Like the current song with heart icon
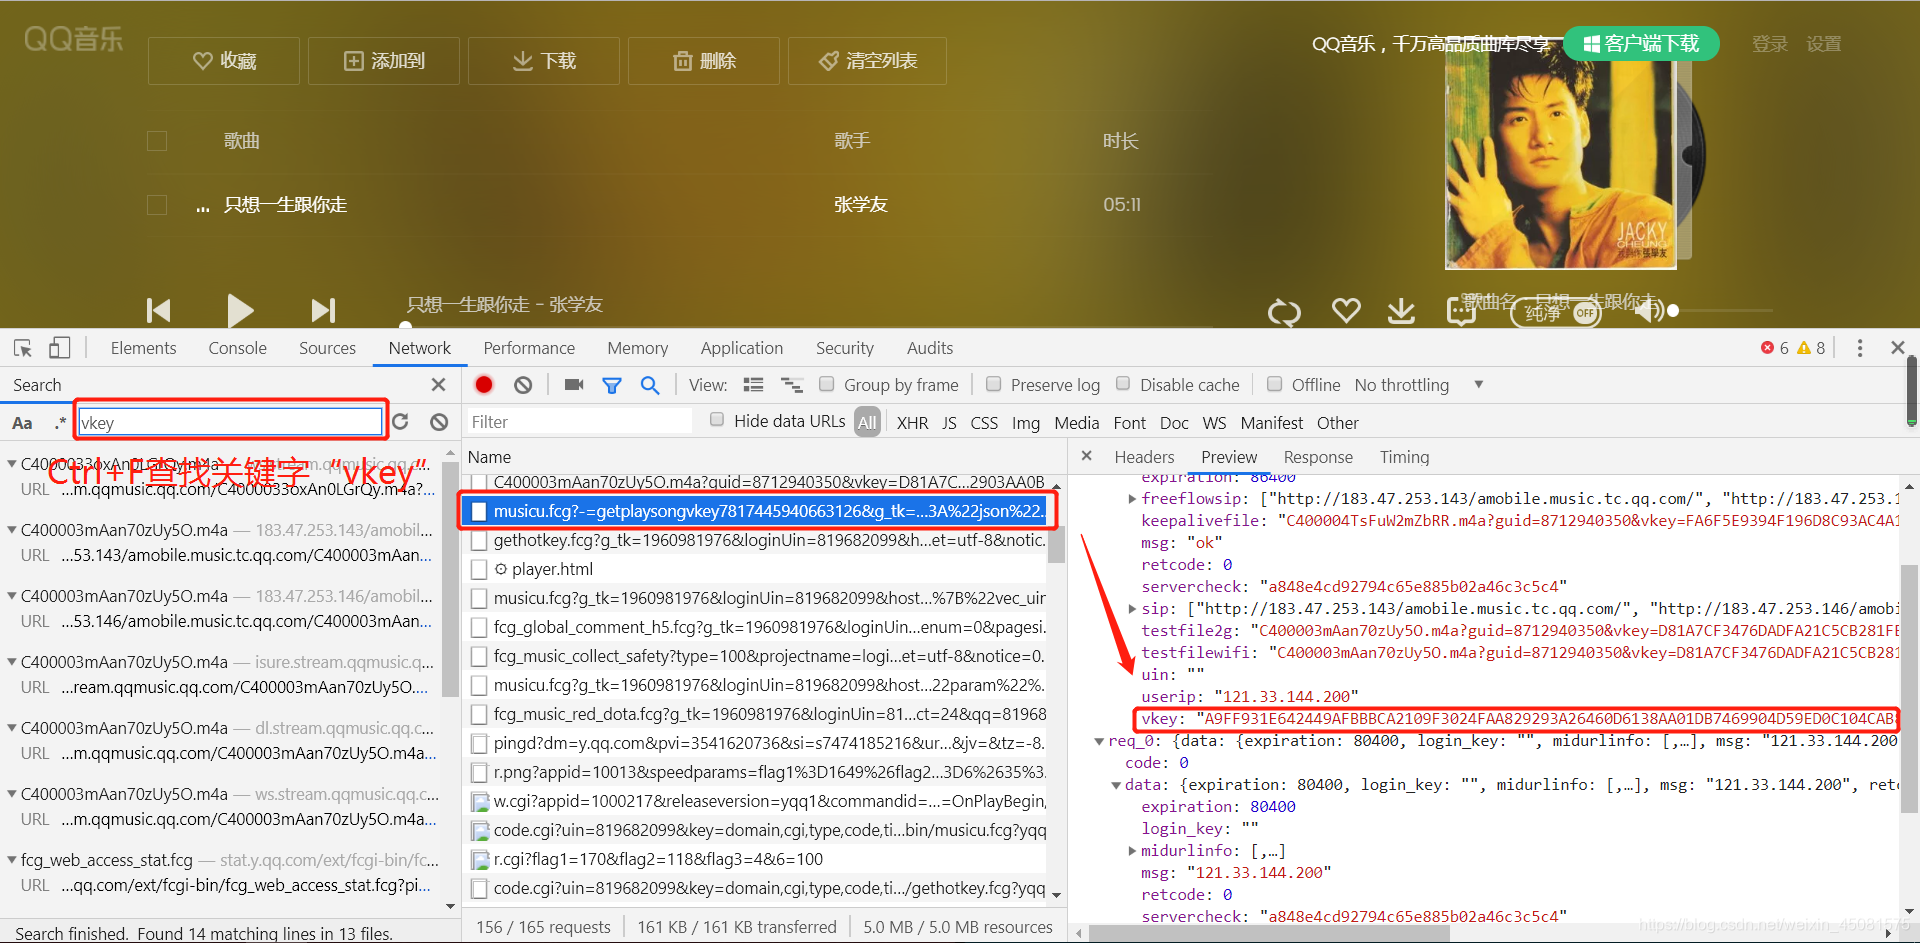Viewport: 1920px width, 943px height. 1346,311
